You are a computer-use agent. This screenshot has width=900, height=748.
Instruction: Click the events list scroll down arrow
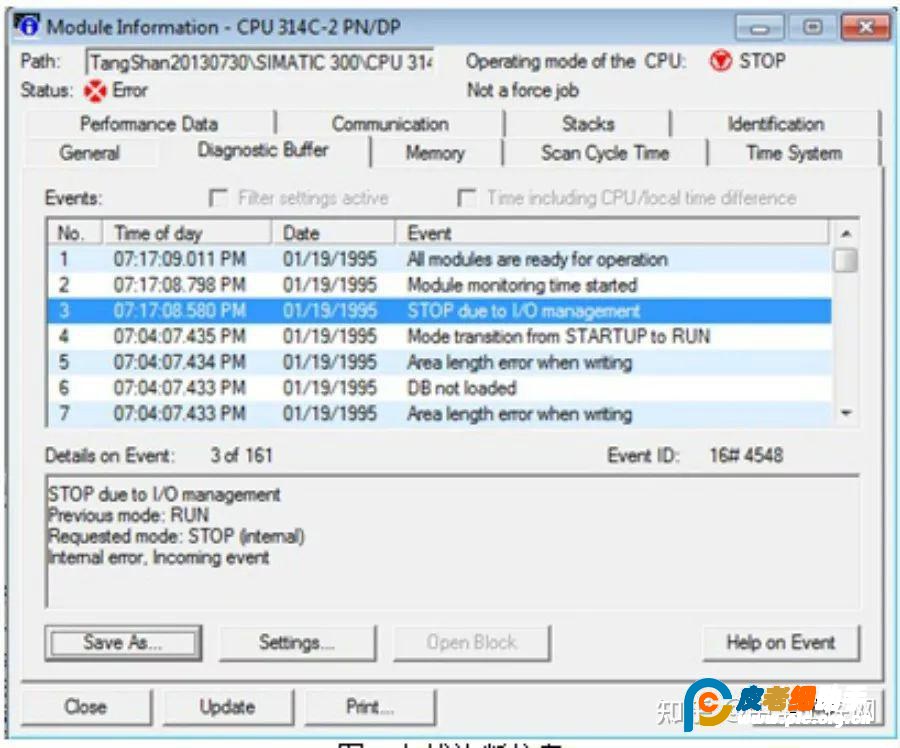[845, 413]
